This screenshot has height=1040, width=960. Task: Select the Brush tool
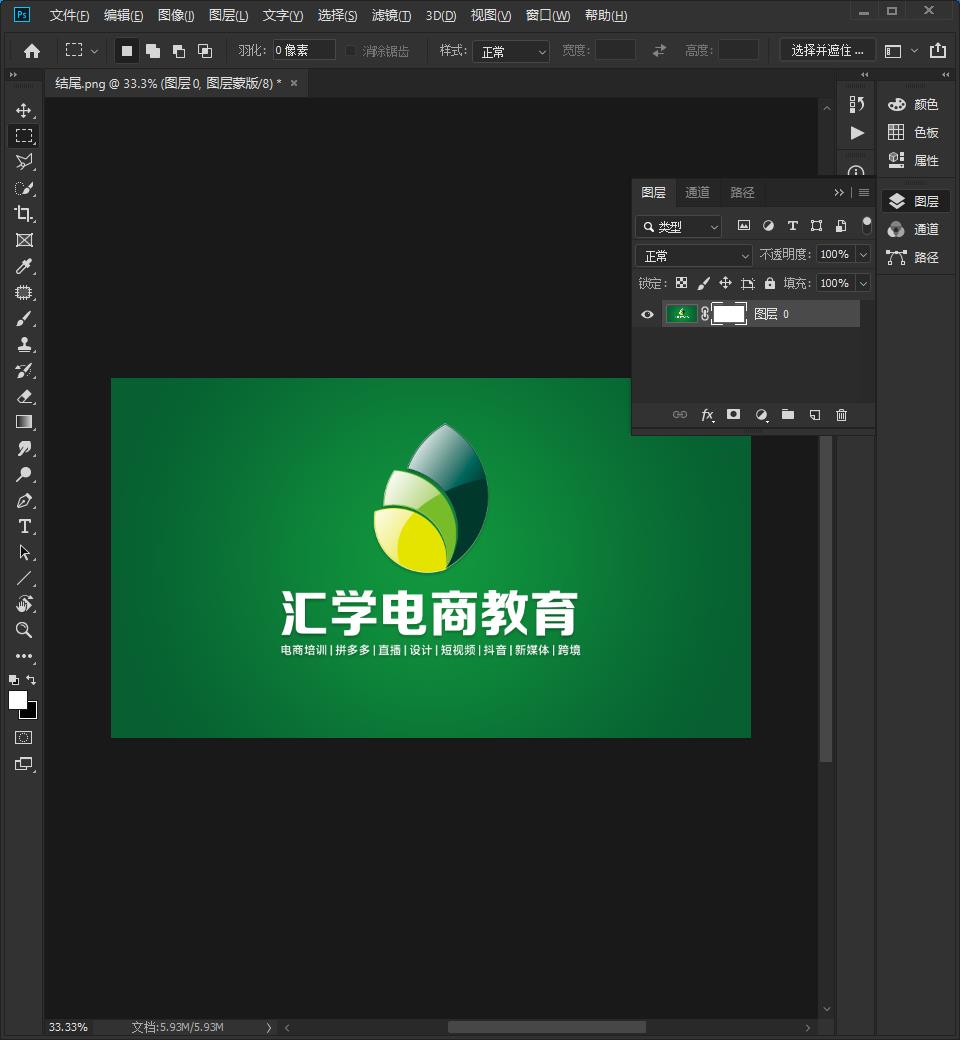pyautogui.click(x=24, y=318)
